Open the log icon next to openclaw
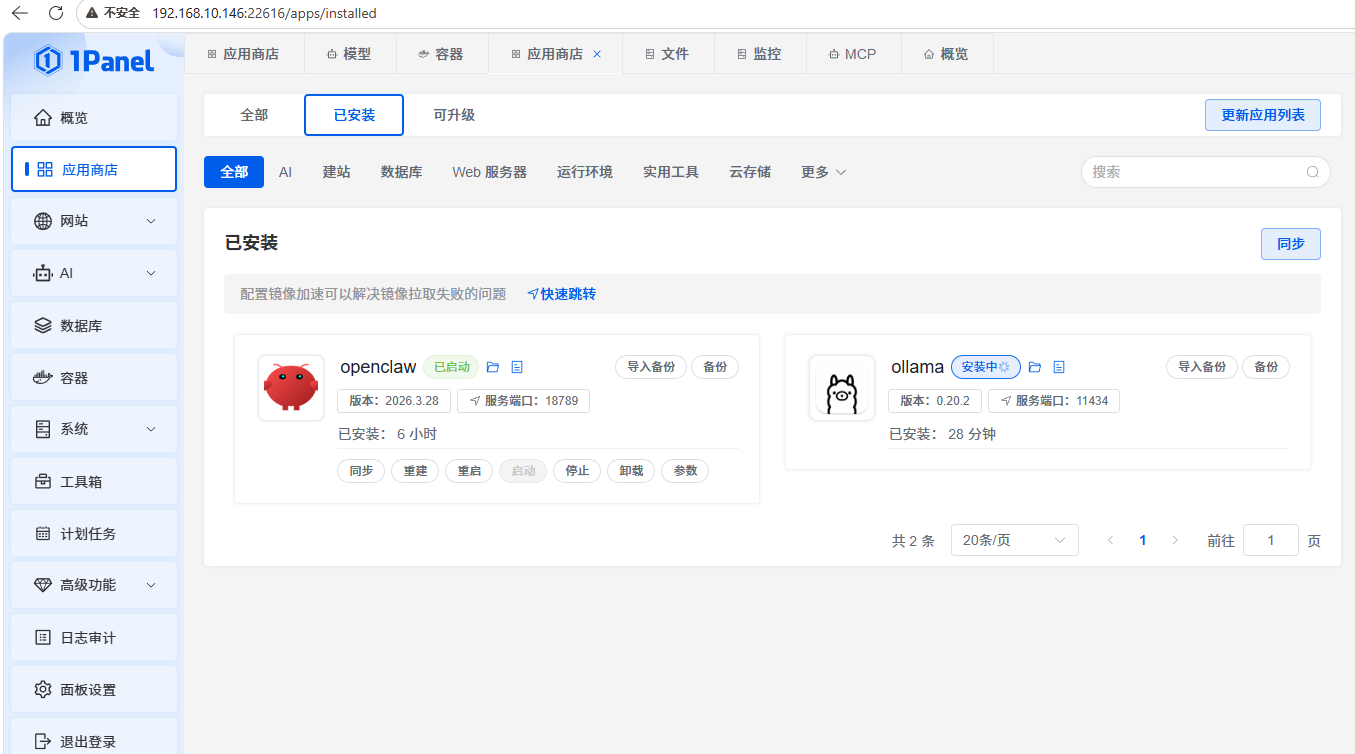The height and width of the screenshot is (754, 1355). 517,367
